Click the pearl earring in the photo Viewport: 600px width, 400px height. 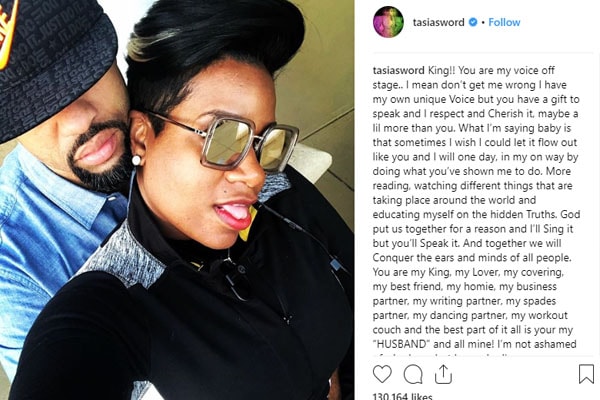pyautogui.click(x=136, y=160)
